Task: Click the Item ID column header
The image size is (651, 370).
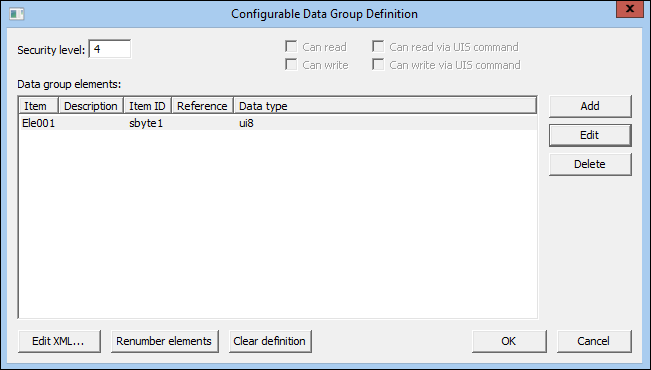Action: click(x=148, y=106)
